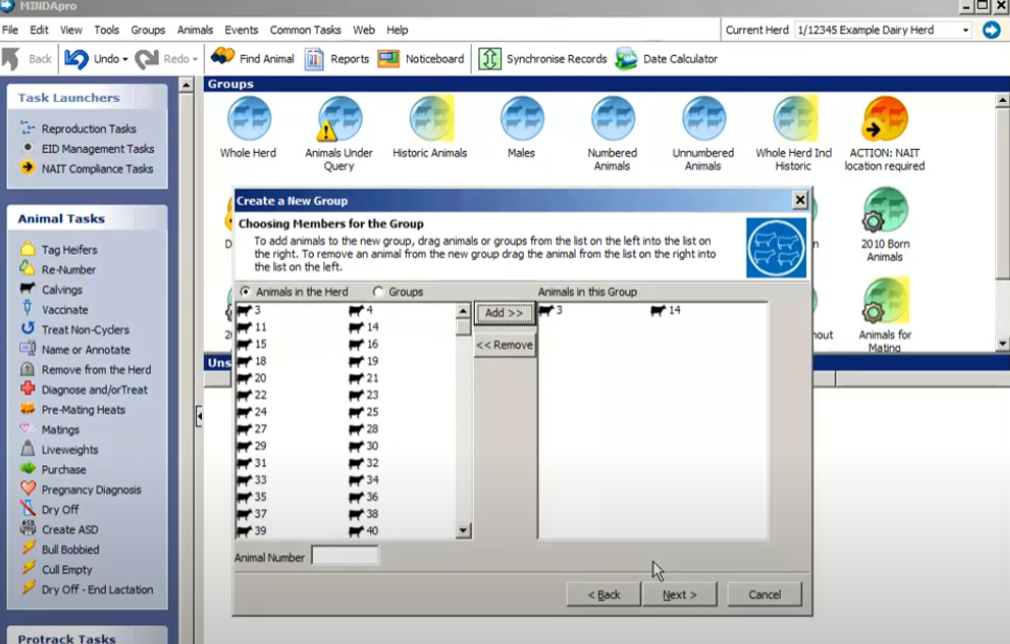Open the Animals Under Query group
Screen dimensions: 1010x644
pyautogui.click(x=339, y=119)
